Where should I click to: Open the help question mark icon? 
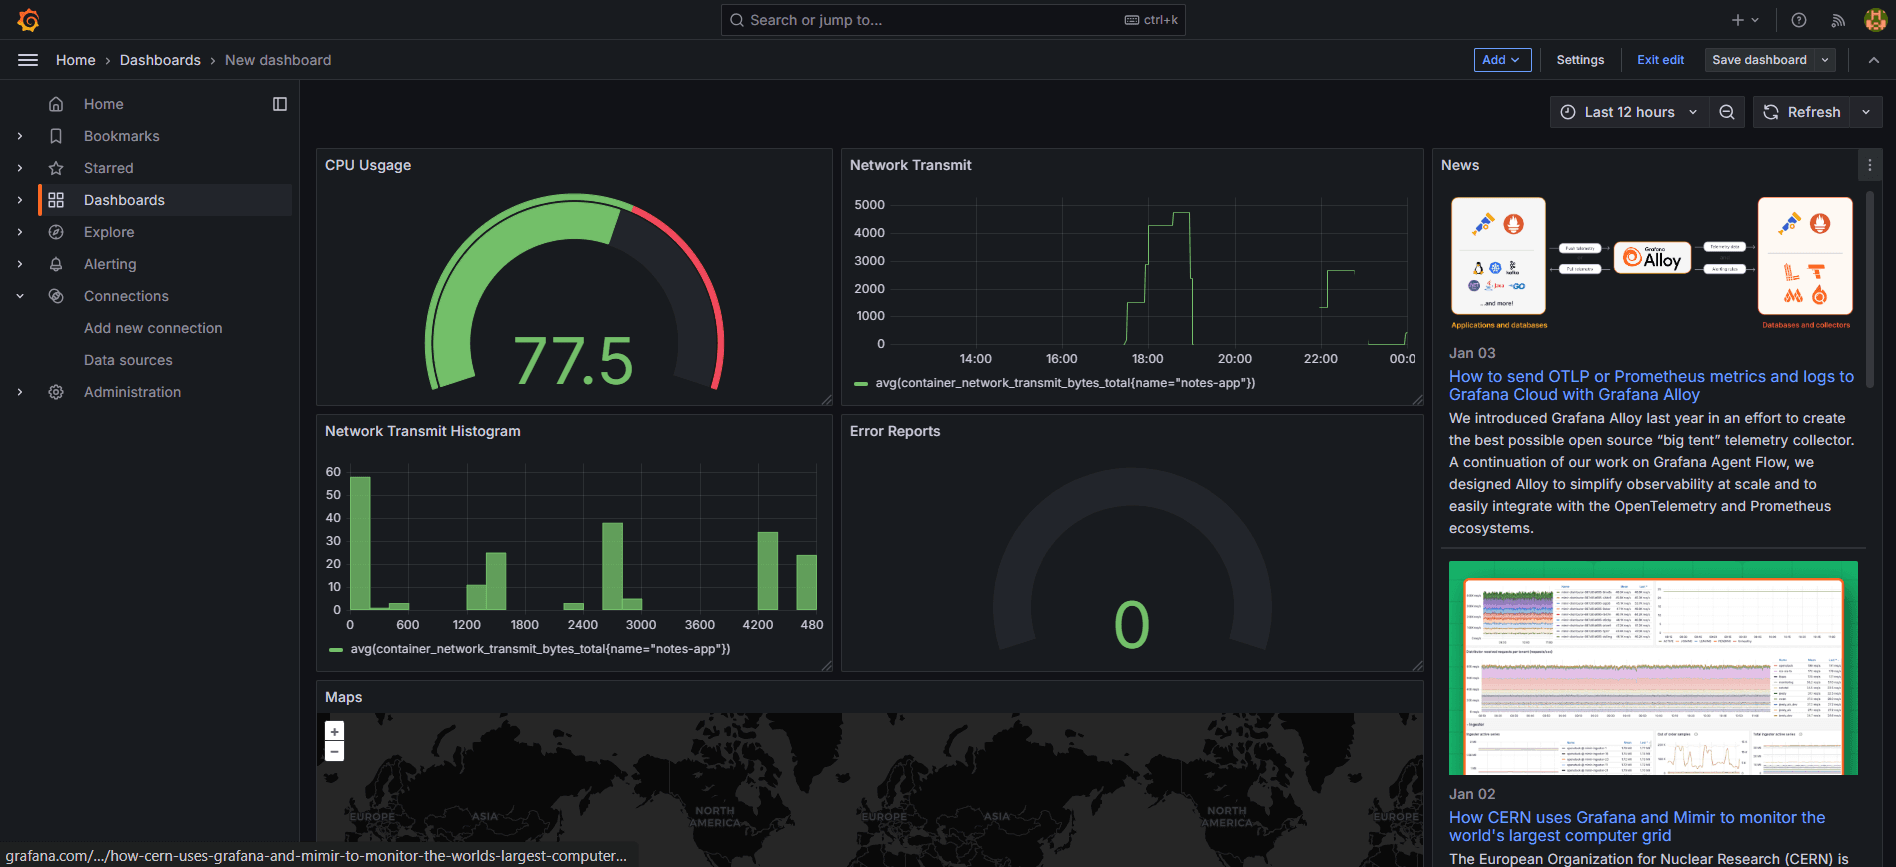[1799, 20]
